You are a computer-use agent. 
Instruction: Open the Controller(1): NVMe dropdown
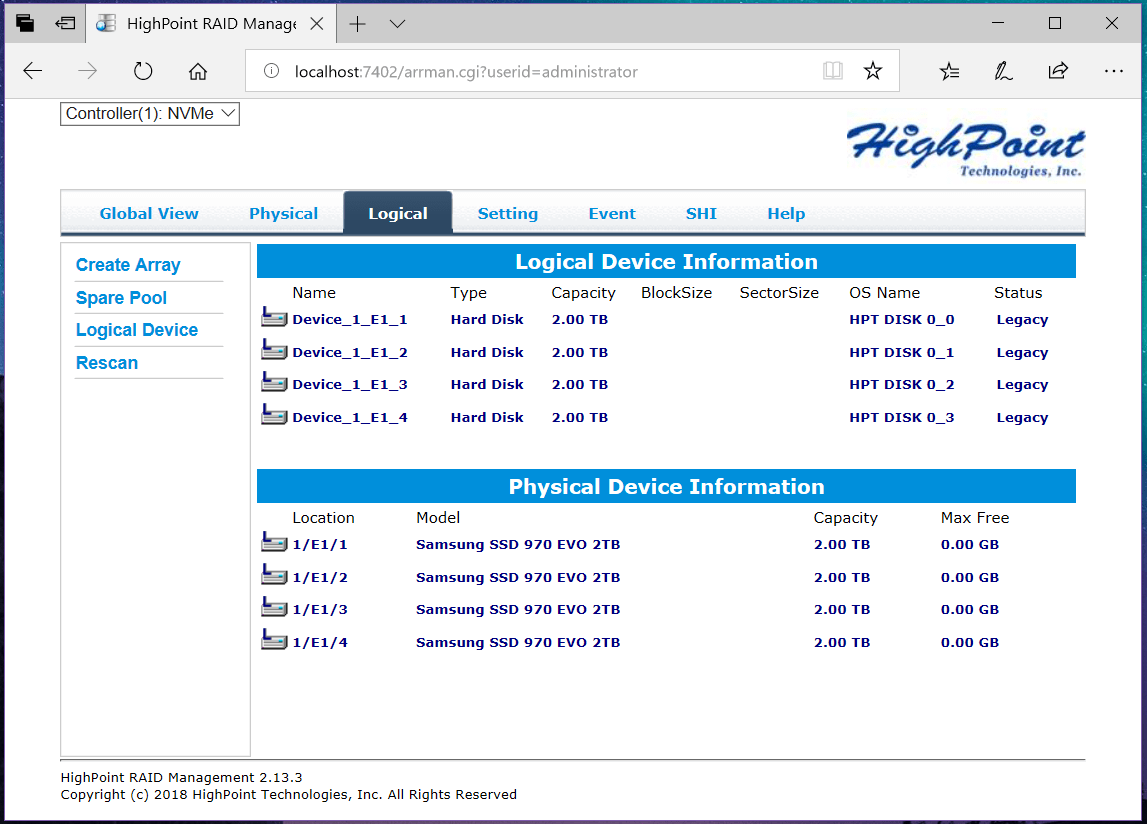(150, 114)
